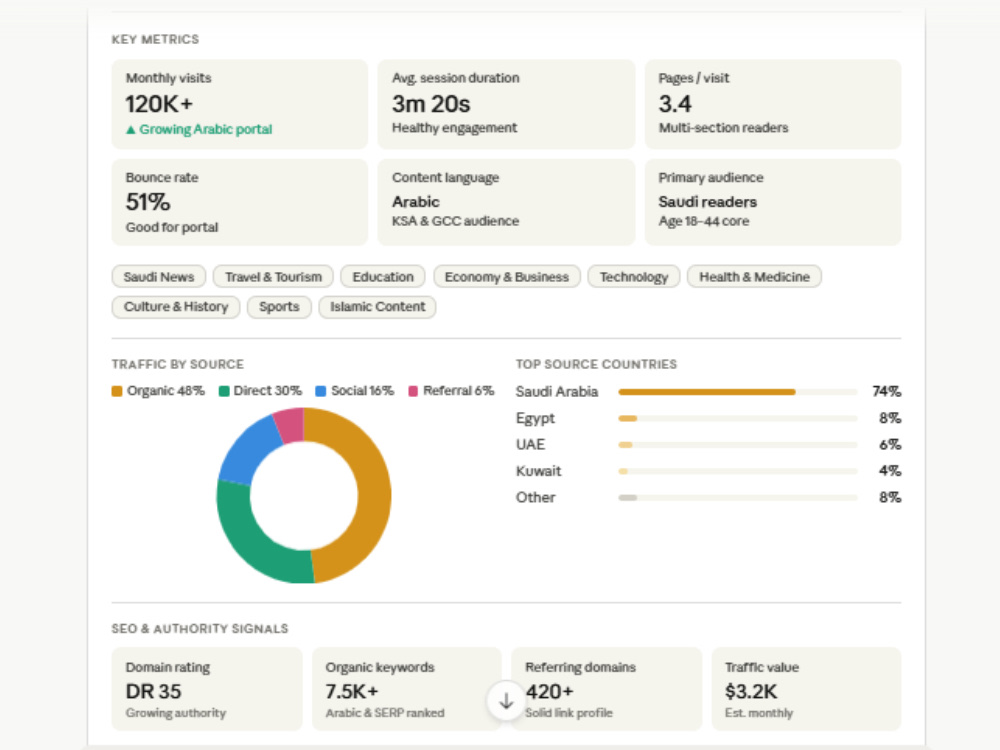Open the Islamic Content tag
Screen dimensions: 1000x750
click(x=377, y=307)
